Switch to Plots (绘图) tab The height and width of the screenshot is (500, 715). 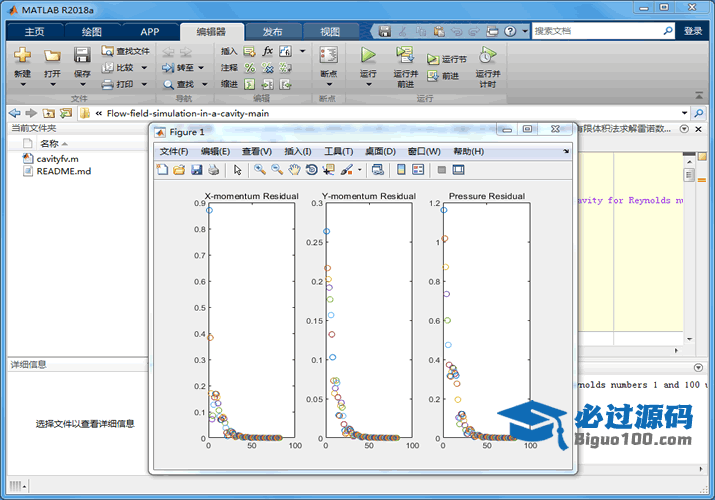[92, 31]
